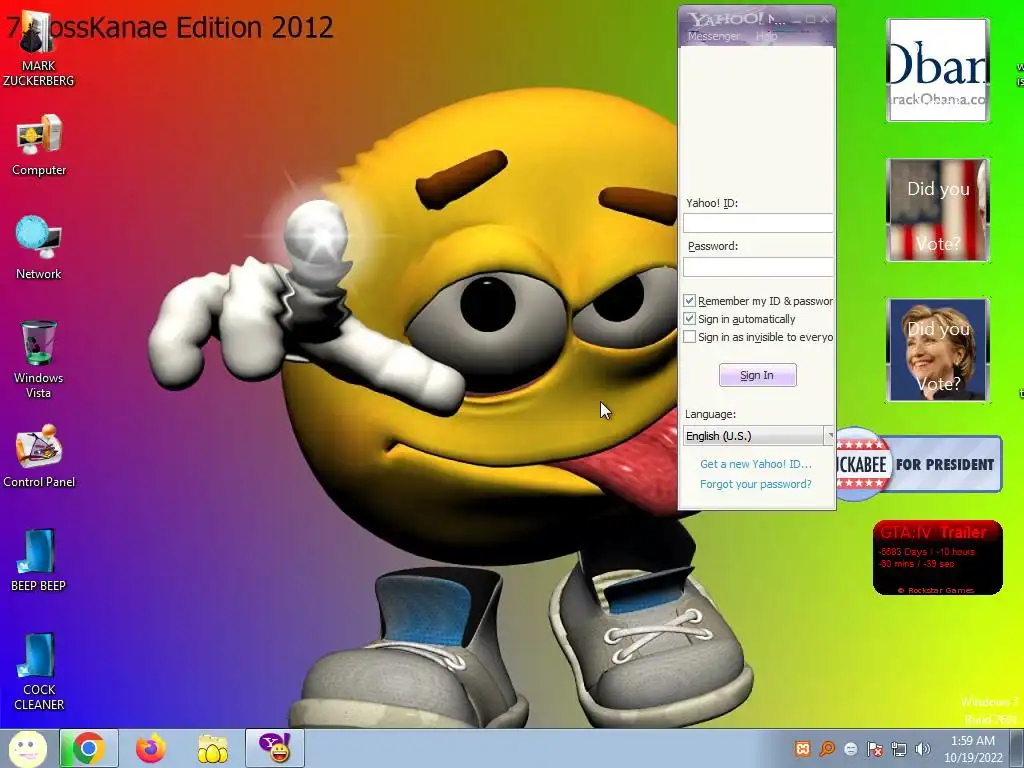The height and width of the screenshot is (768, 1024).
Task: Select Yahoo Messenger taskbar button
Action: [275, 748]
